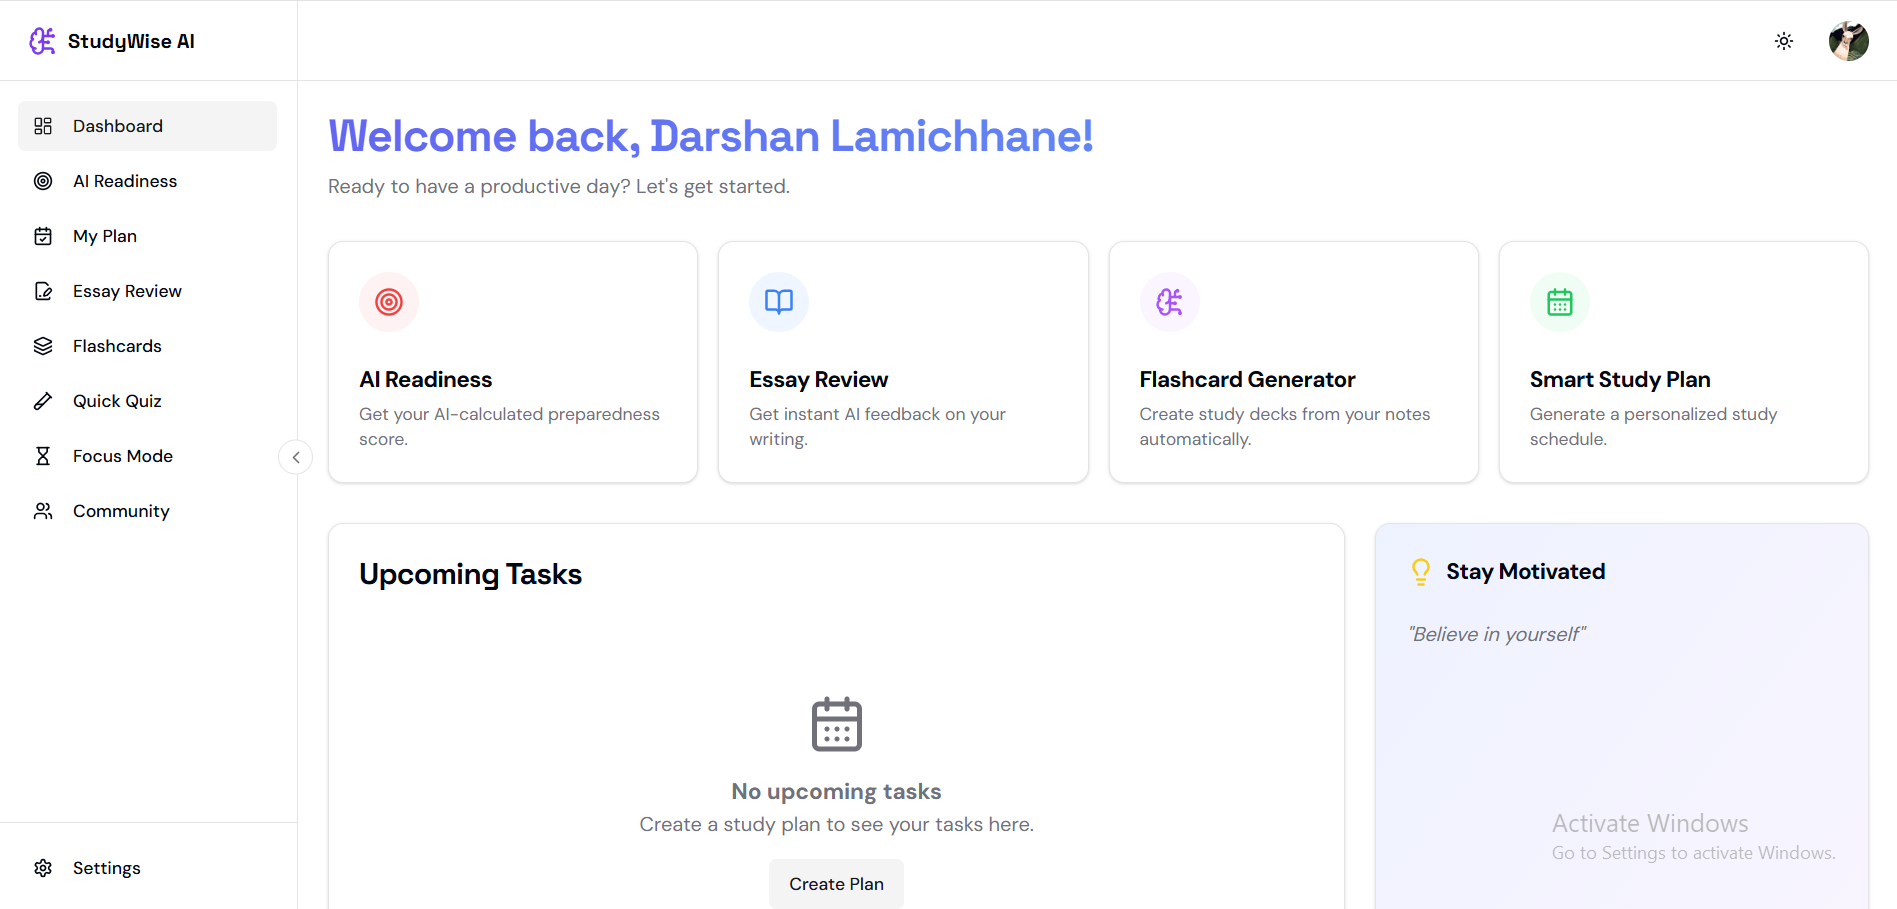Open Settings at sidebar bottom
The height and width of the screenshot is (909, 1897).
pyautogui.click(x=147, y=868)
